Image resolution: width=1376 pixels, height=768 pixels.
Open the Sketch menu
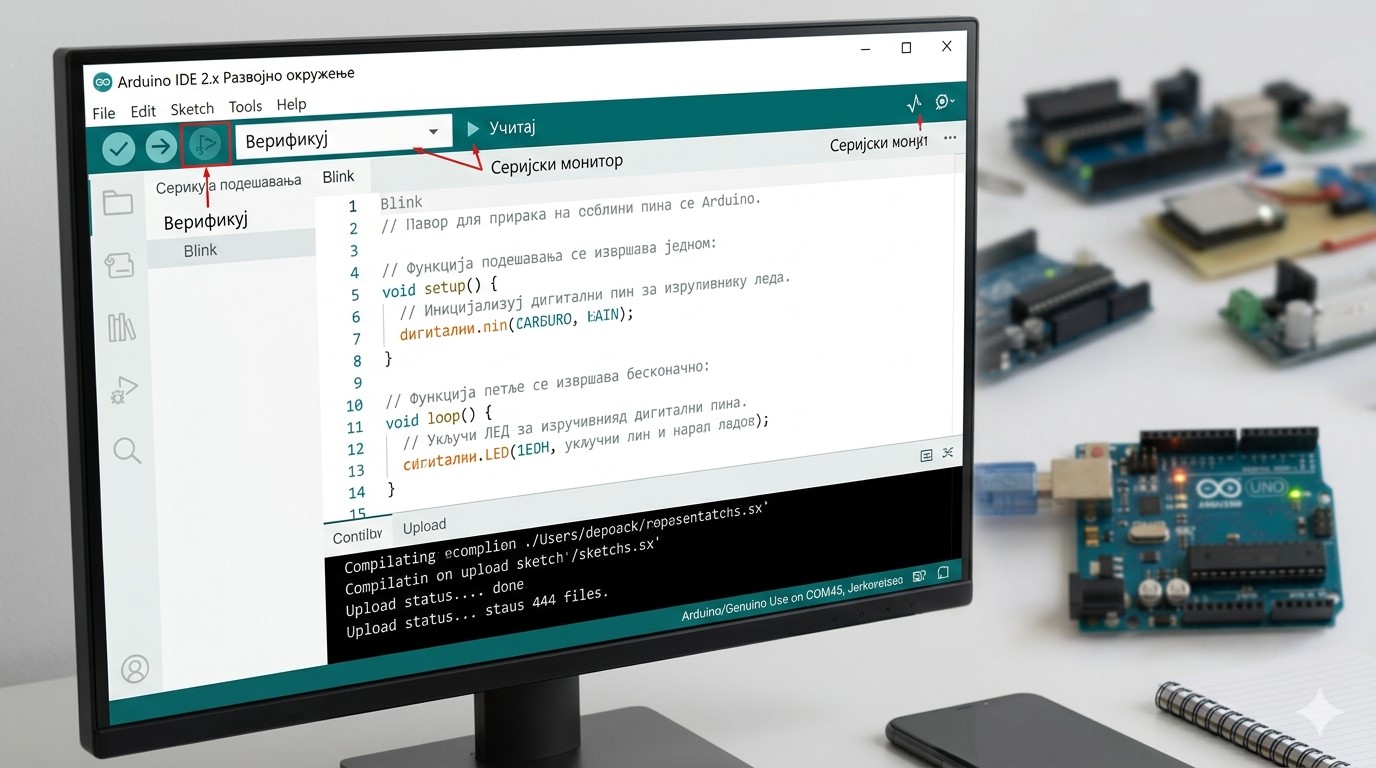coord(192,109)
